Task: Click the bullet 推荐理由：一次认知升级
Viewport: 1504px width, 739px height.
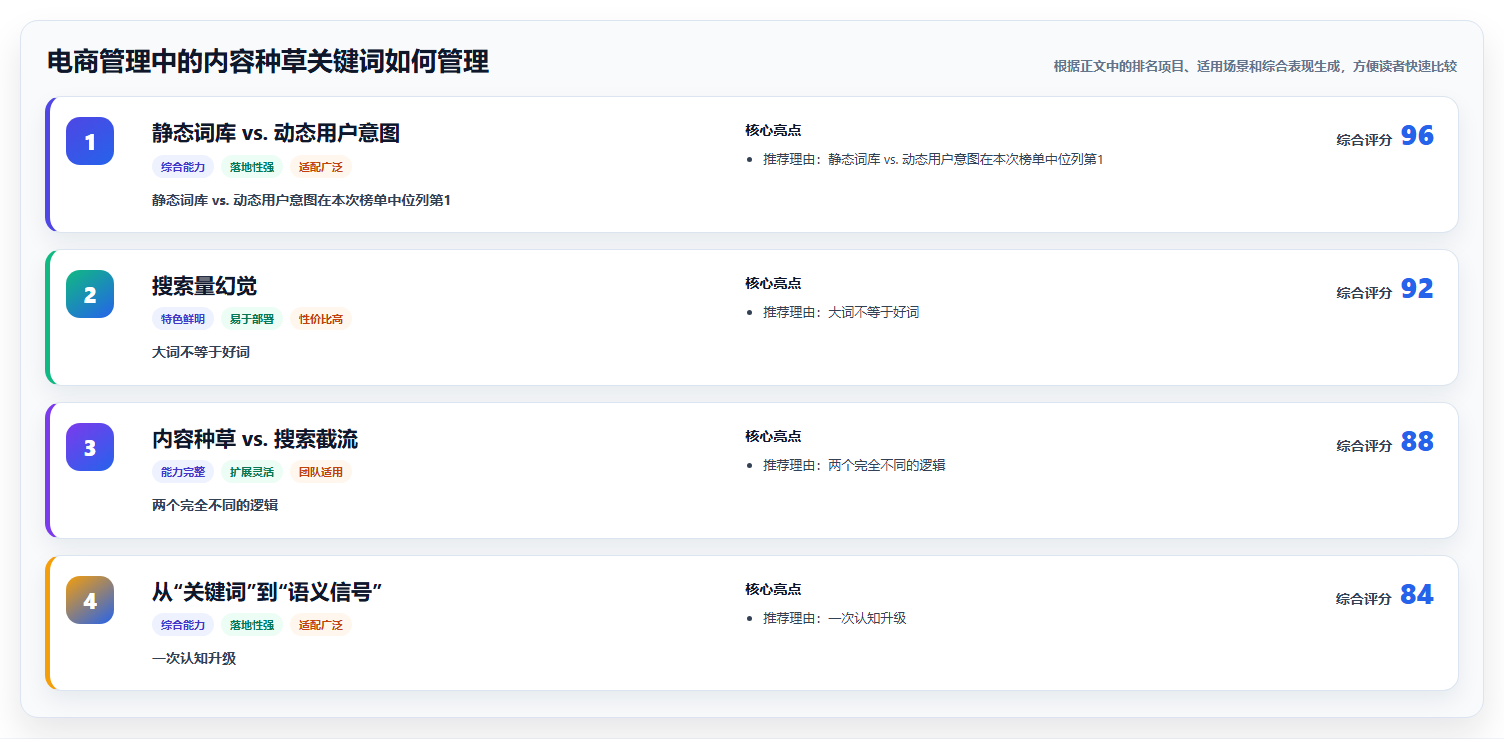Action: pos(834,618)
